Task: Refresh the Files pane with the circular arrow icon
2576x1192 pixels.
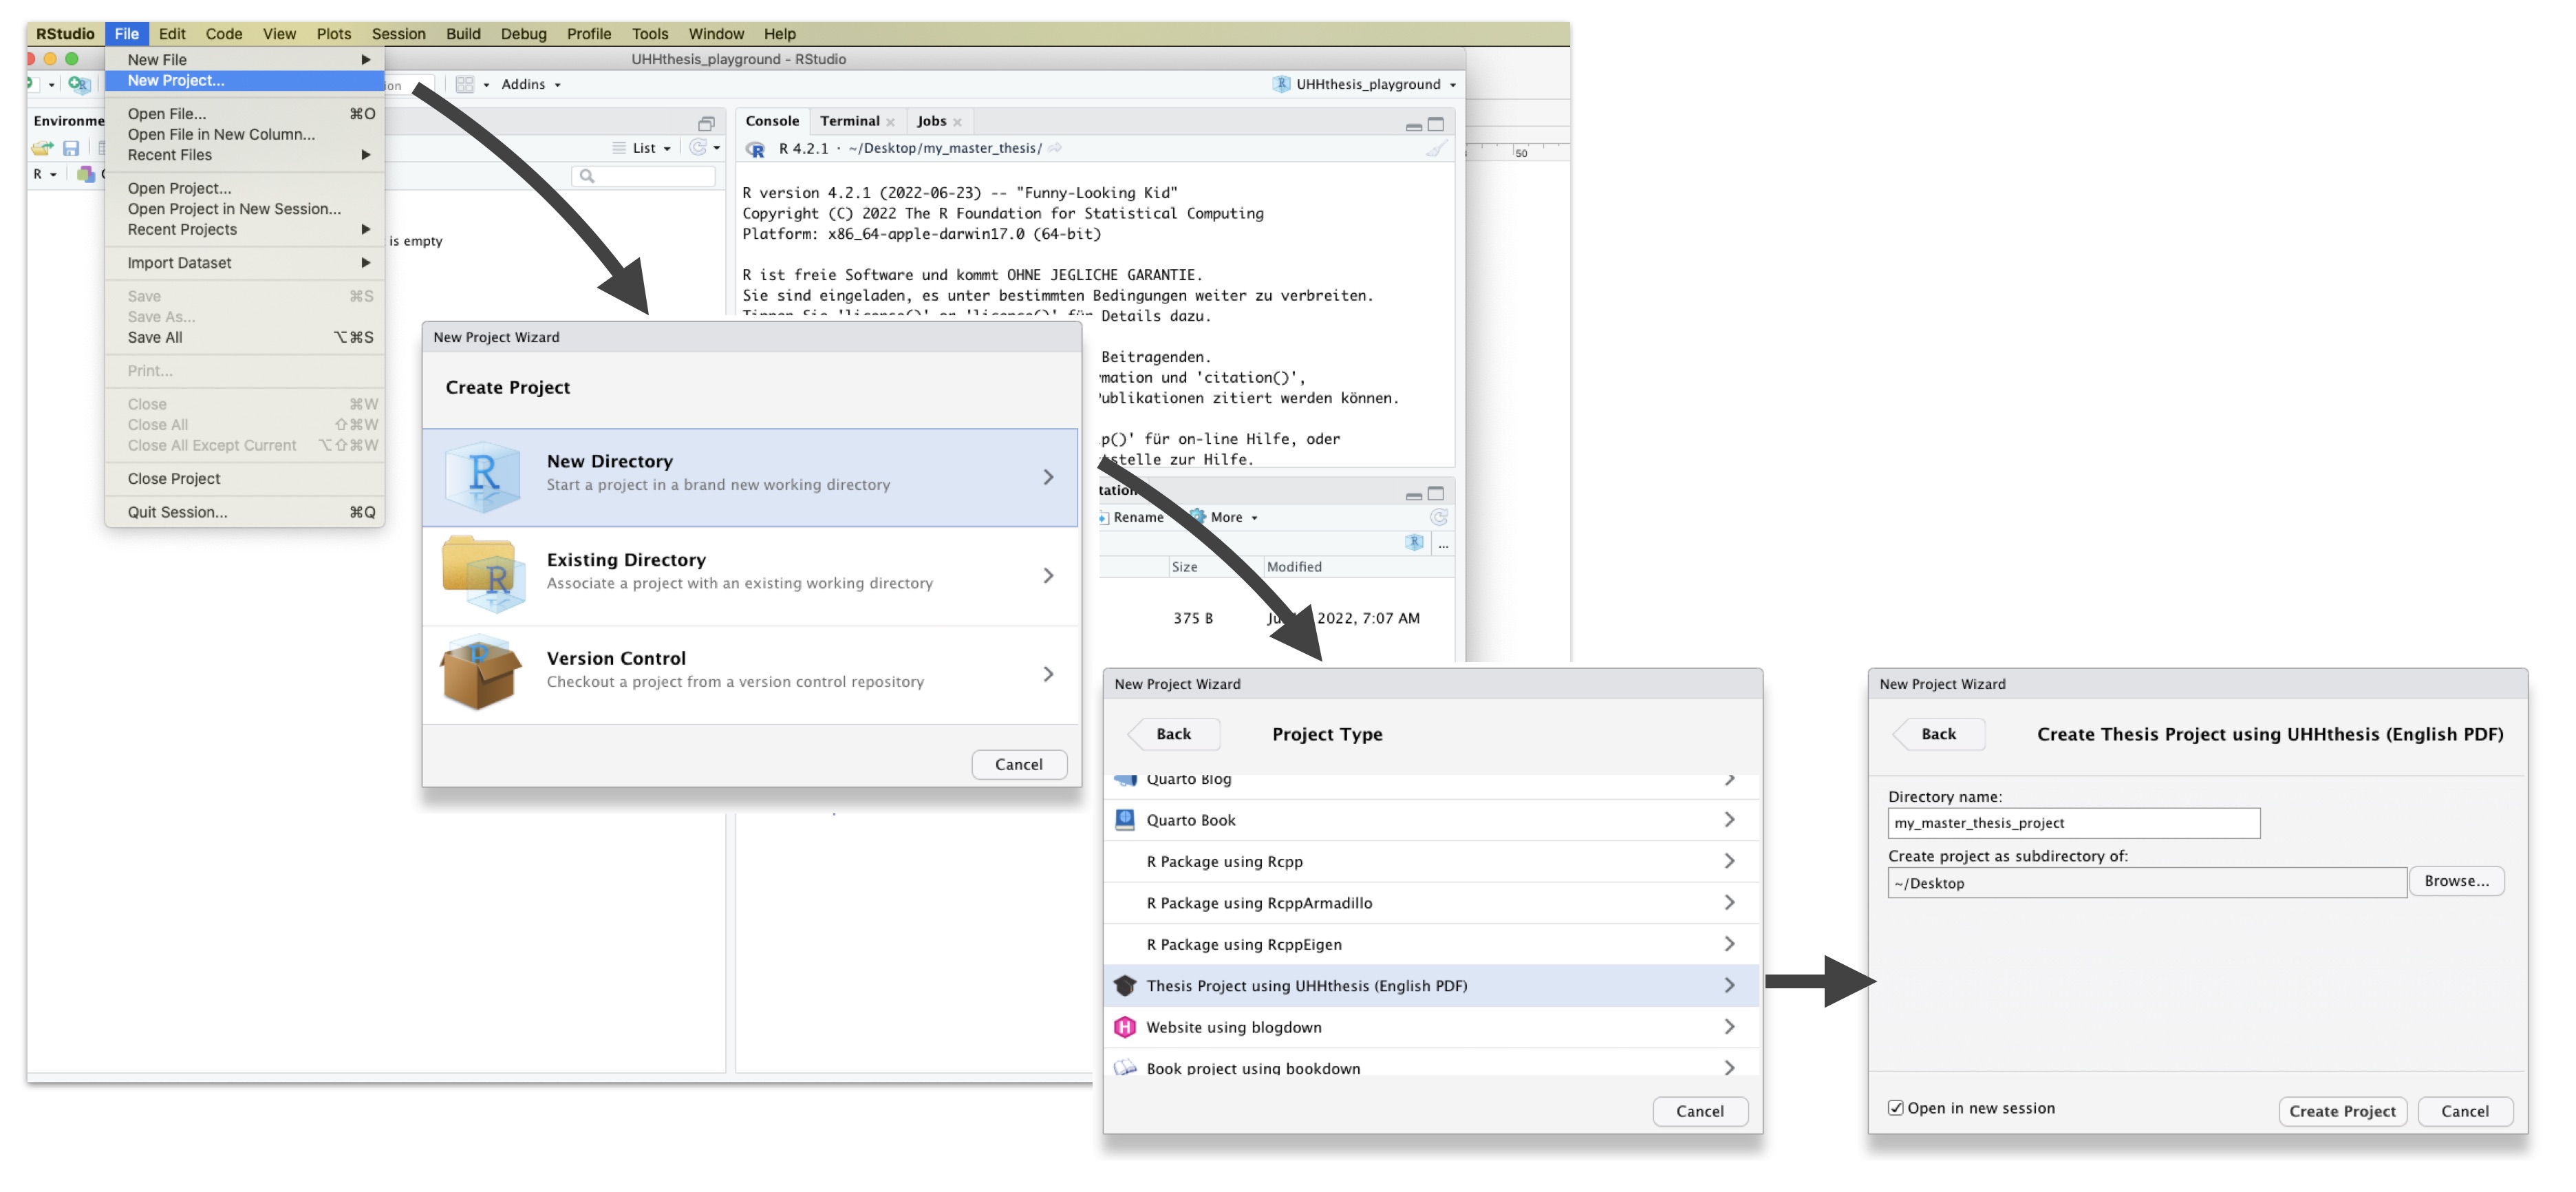Action: (1440, 517)
